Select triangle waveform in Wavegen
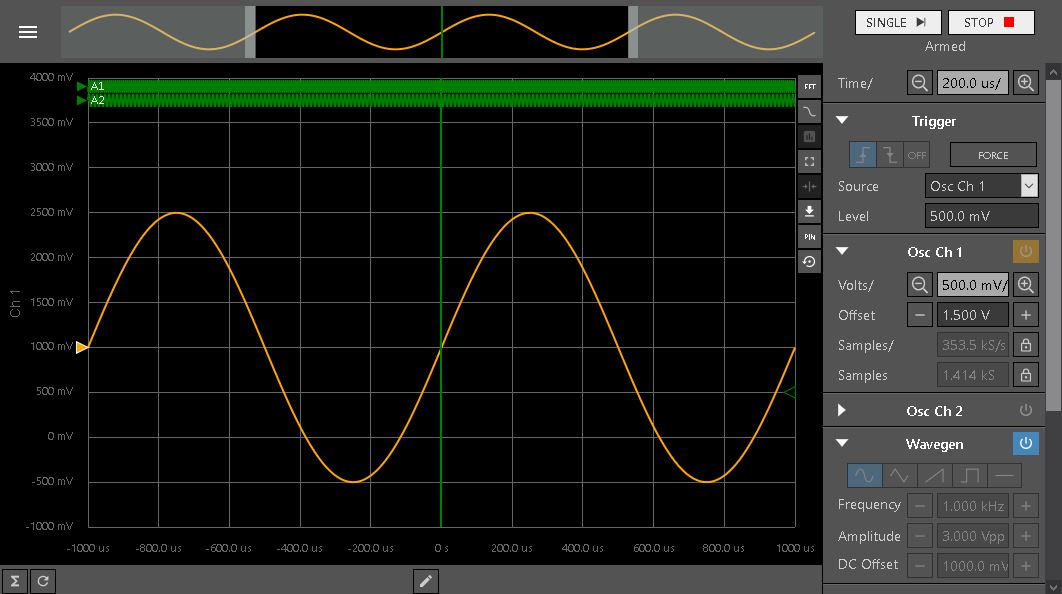This screenshot has height=594, width=1062. [x=899, y=475]
